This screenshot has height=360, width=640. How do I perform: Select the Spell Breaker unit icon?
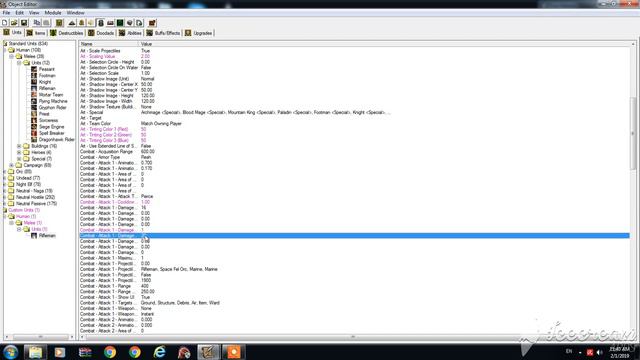pyautogui.click(x=34, y=133)
